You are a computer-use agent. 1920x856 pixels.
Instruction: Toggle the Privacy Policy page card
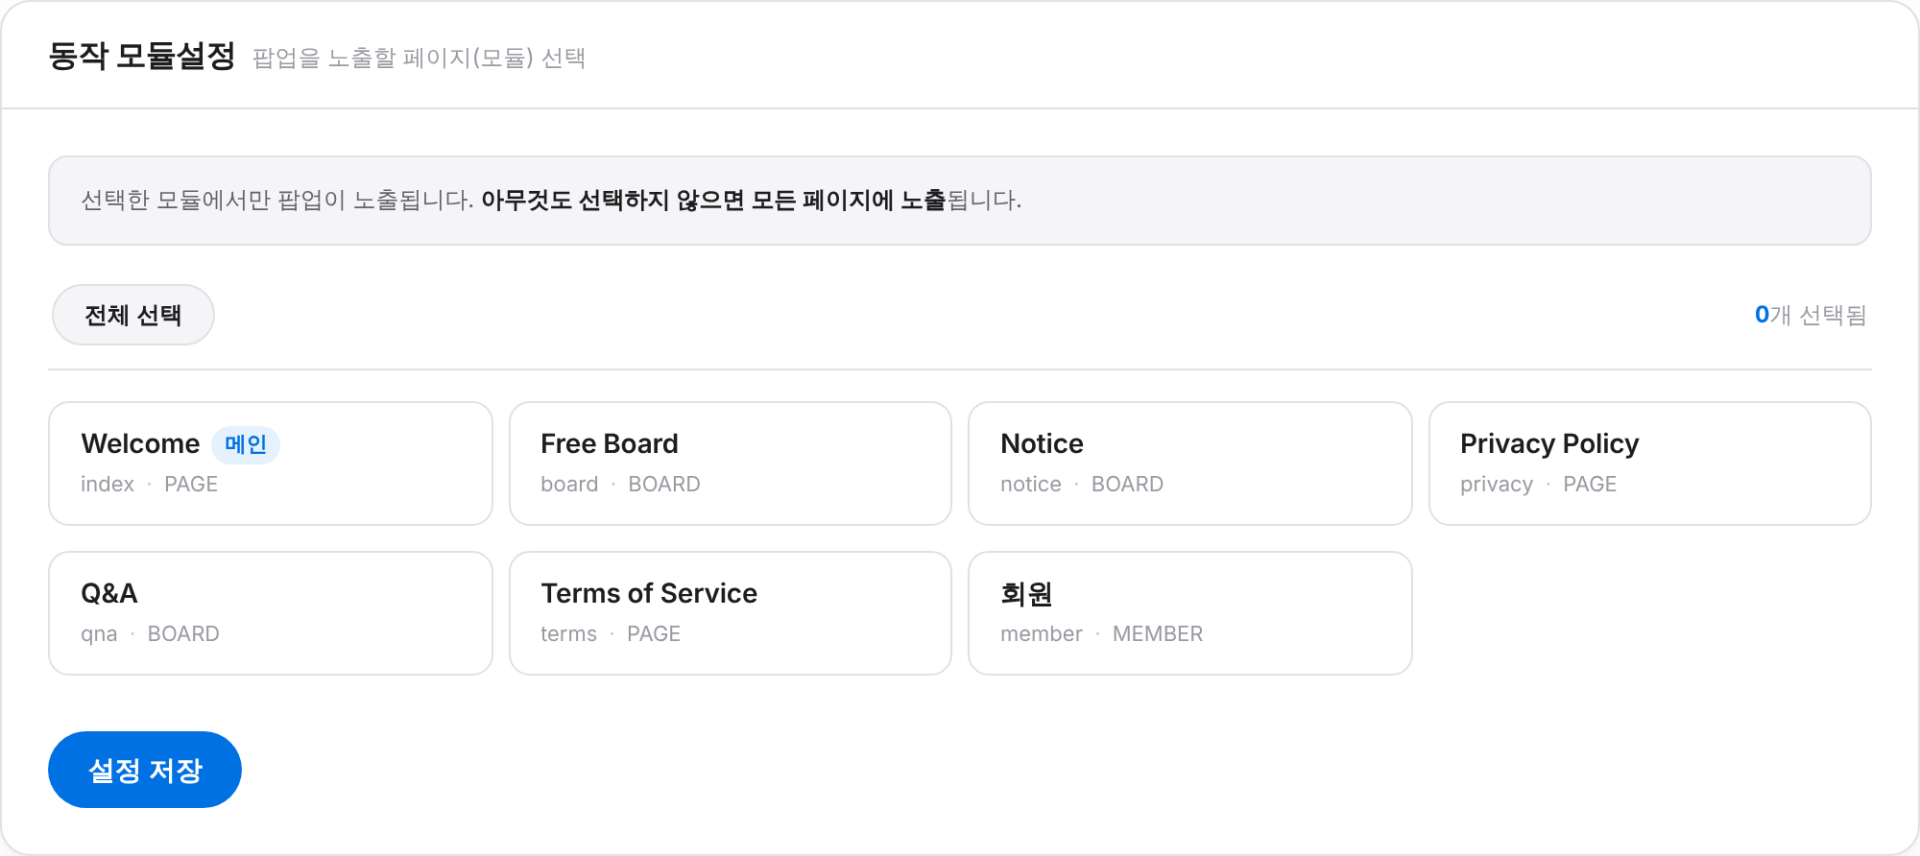pyautogui.click(x=1650, y=464)
